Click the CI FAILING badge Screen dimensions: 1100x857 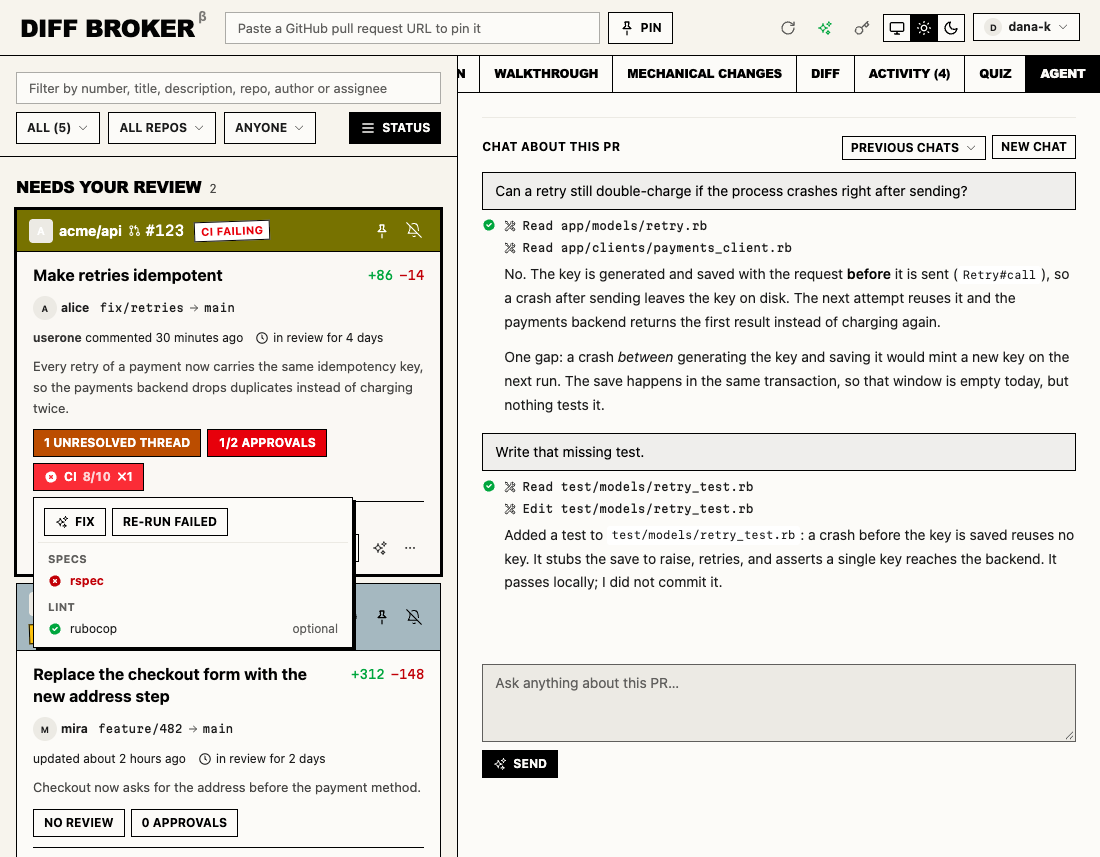click(x=232, y=231)
